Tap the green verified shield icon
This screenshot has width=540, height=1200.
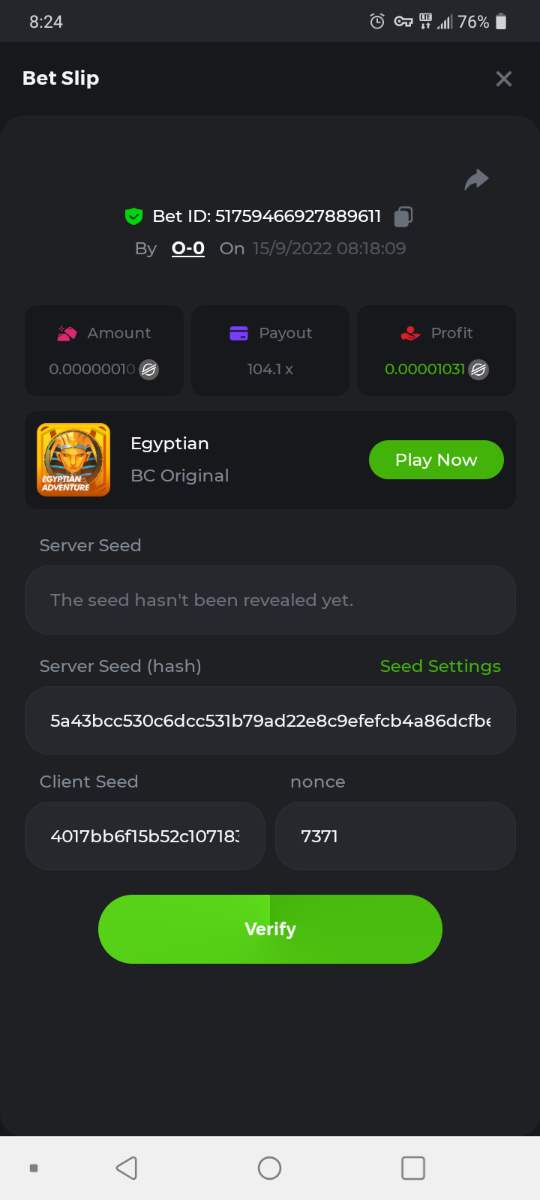point(134,216)
